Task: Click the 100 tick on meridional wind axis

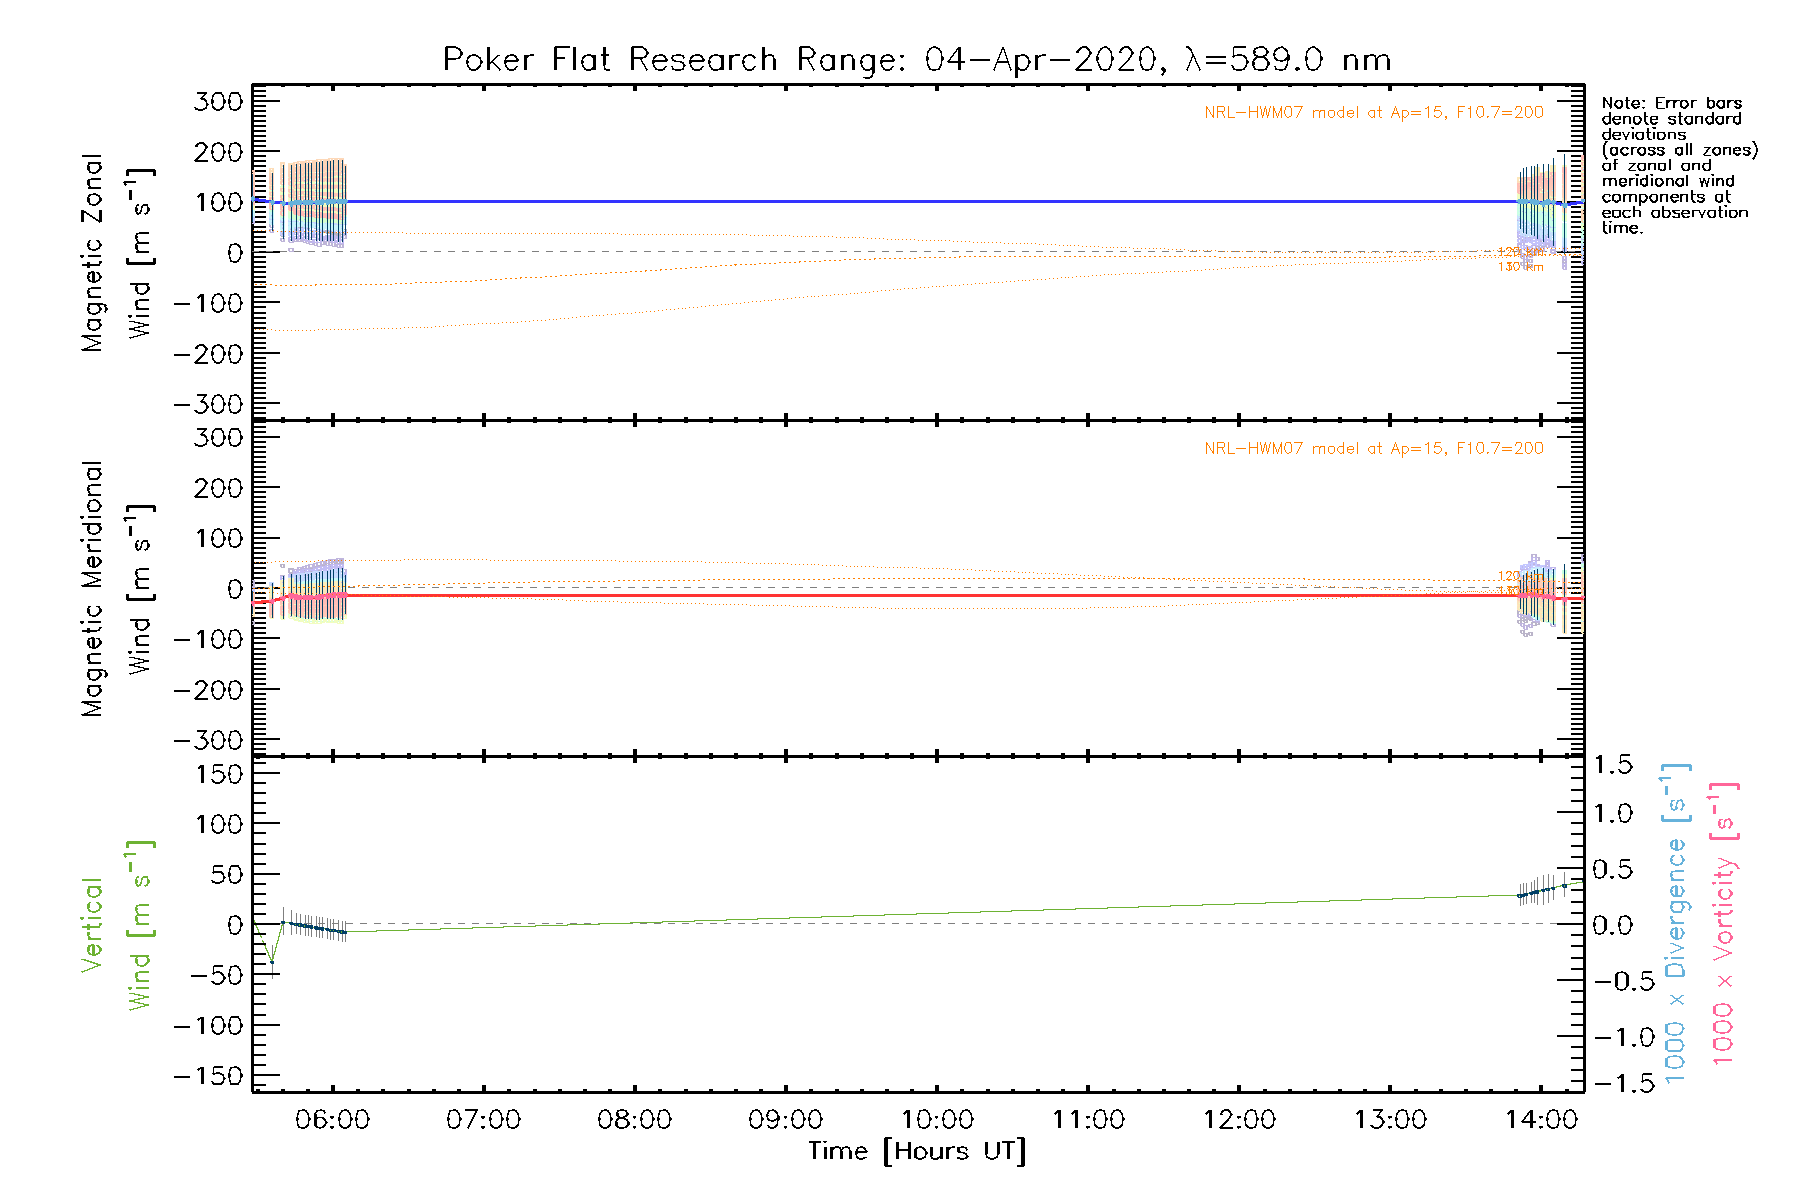Action: (219, 538)
